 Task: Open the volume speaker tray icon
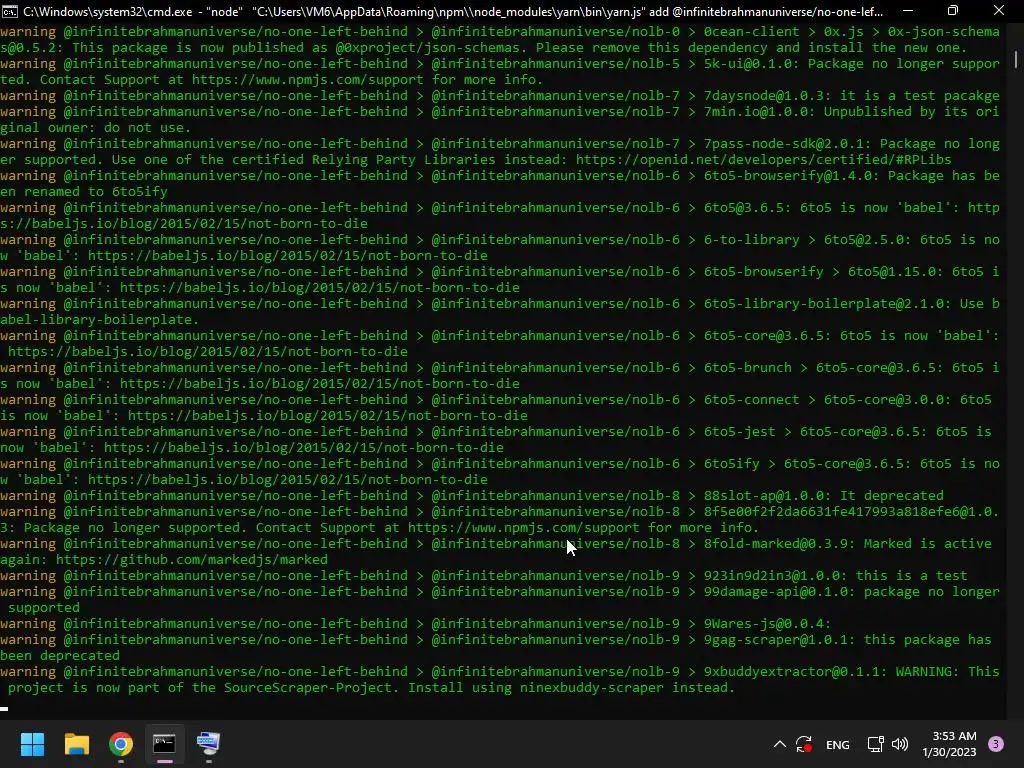point(900,744)
